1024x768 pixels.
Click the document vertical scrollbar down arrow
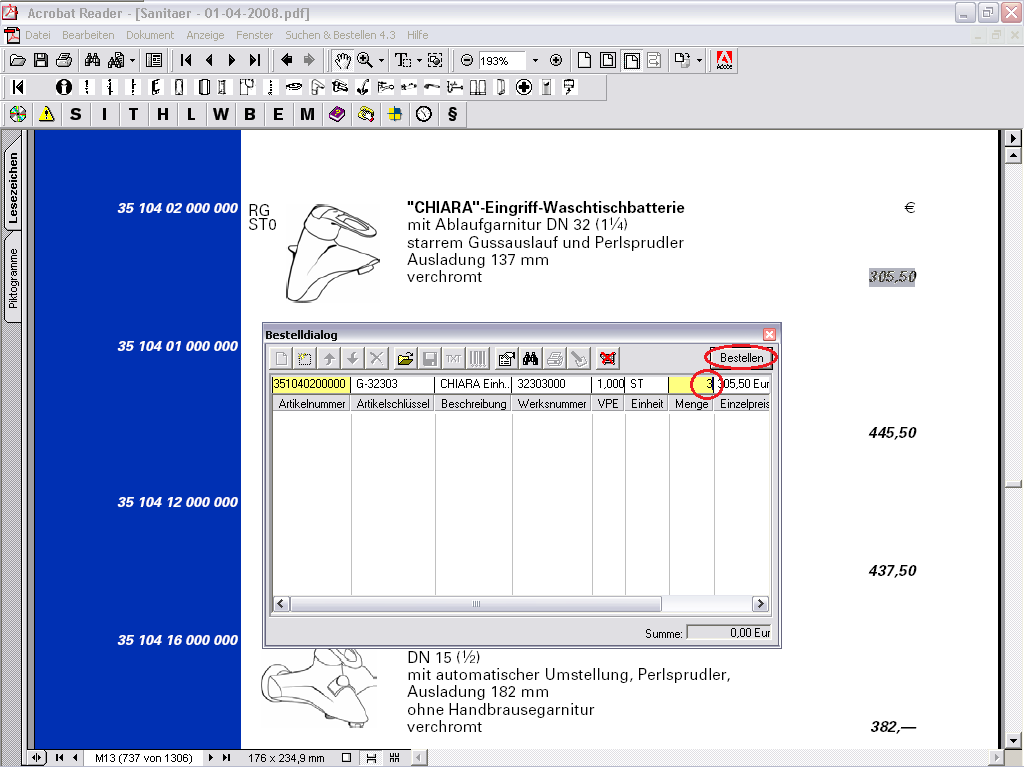pos(1013,741)
